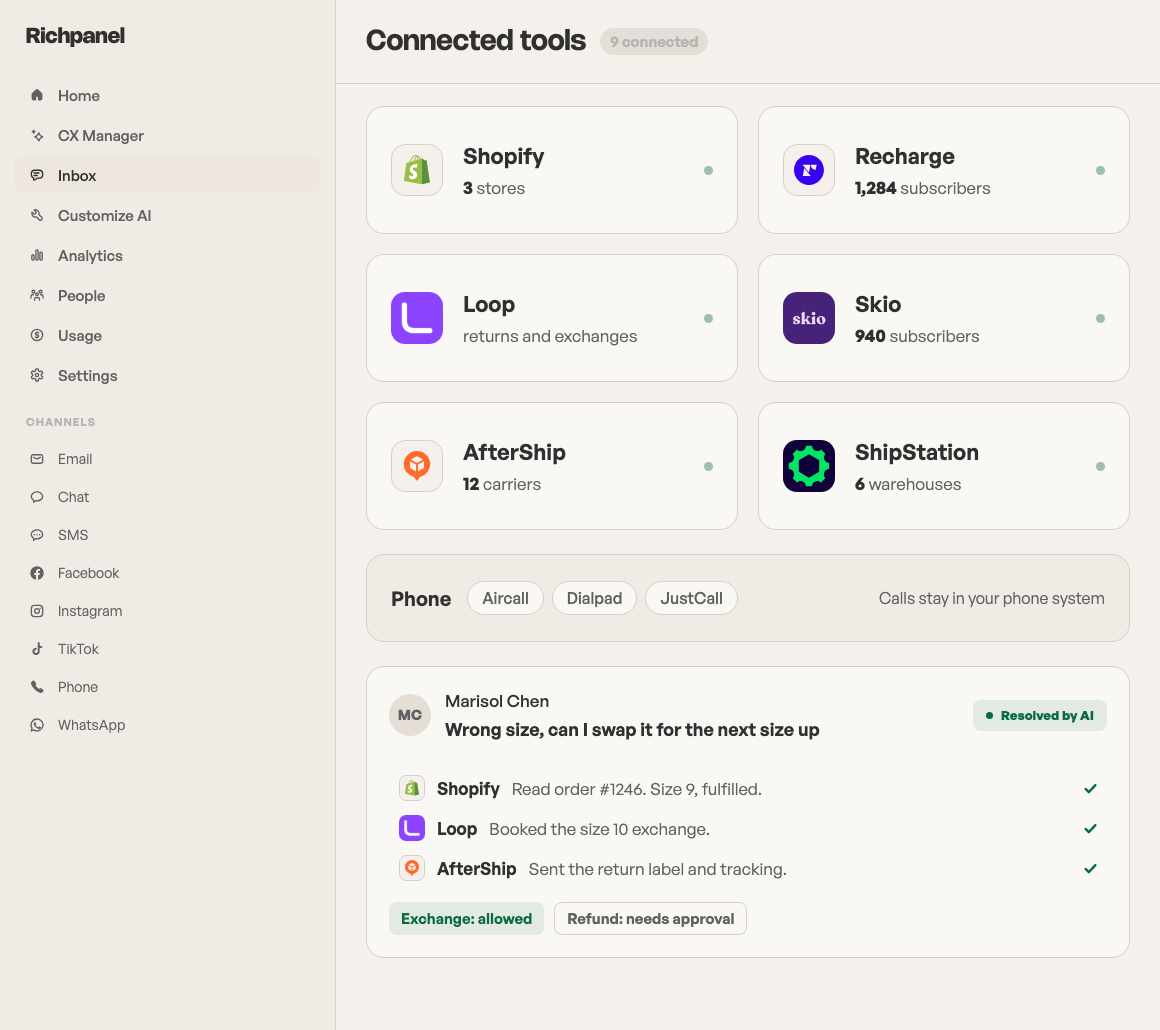Click the Customize AI wrench icon

click(37, 215)
